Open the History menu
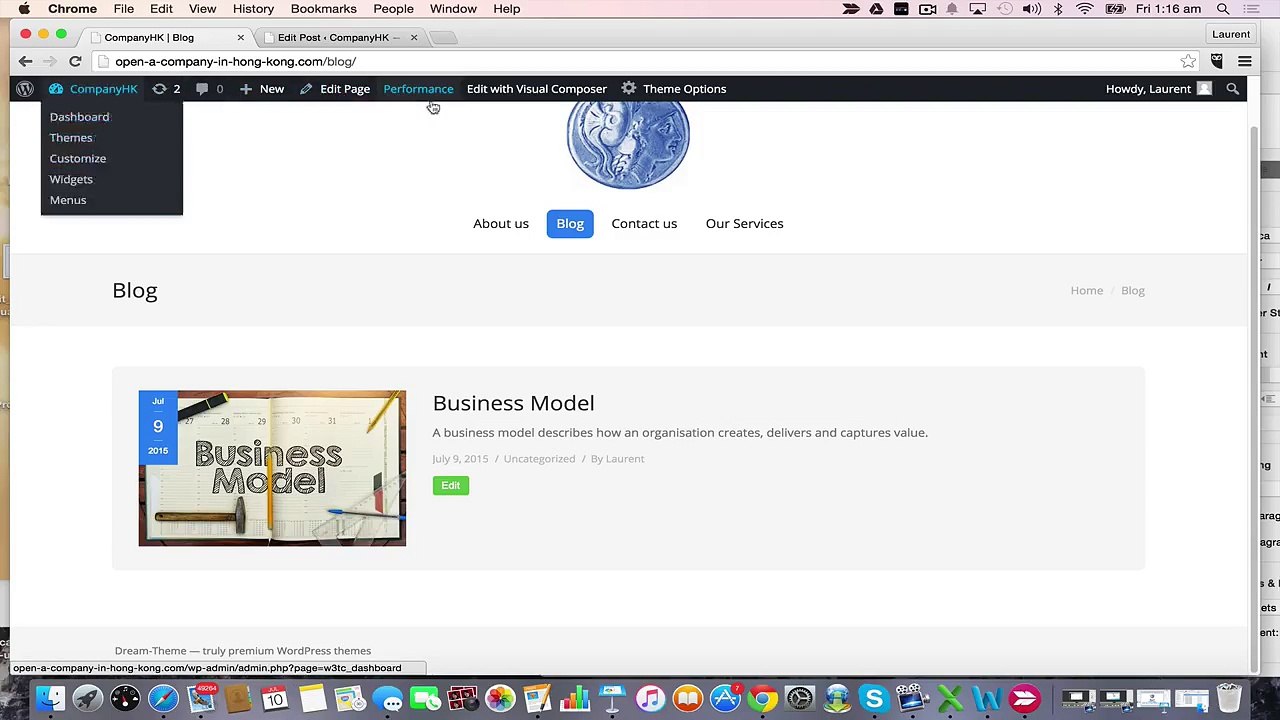 [253, 9]
